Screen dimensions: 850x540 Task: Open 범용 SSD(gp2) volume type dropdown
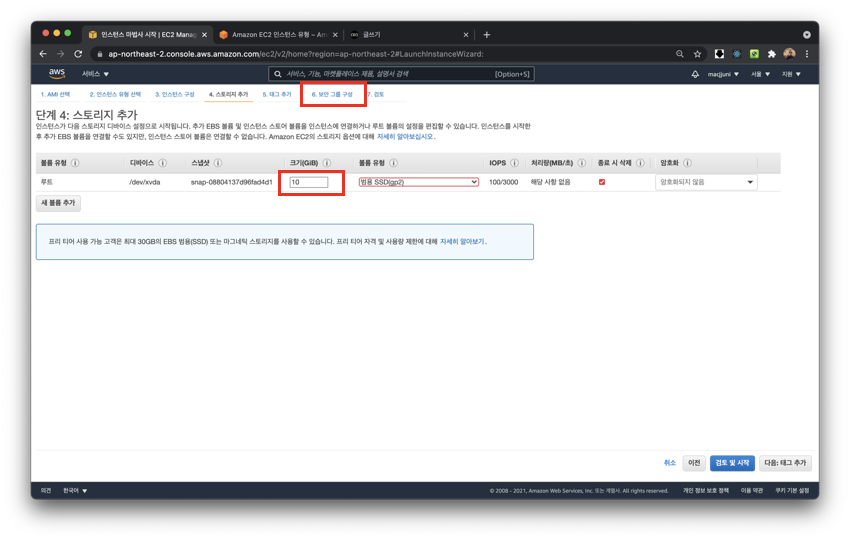[418, 182]
